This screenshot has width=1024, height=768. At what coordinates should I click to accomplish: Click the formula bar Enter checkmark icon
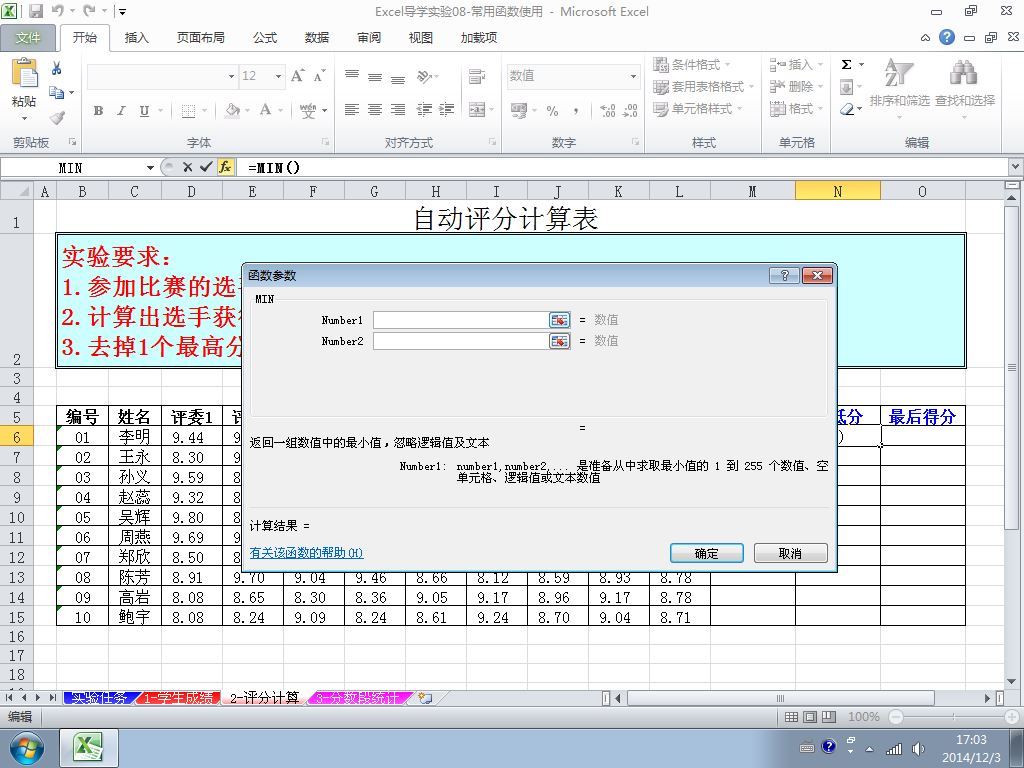click(x=206, y=167)
